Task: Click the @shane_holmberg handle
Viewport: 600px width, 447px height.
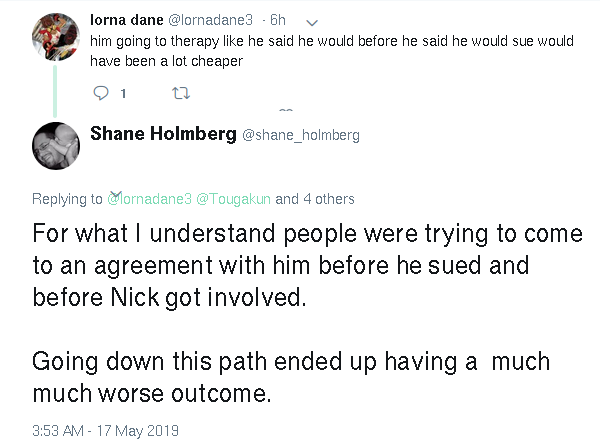Action: pos(301,135)
